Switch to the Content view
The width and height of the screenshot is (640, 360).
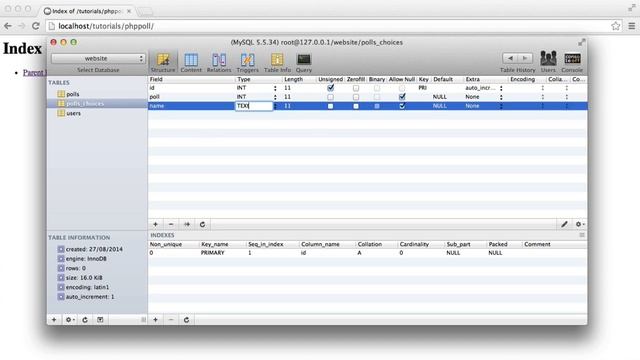click(x=191, y=63)
